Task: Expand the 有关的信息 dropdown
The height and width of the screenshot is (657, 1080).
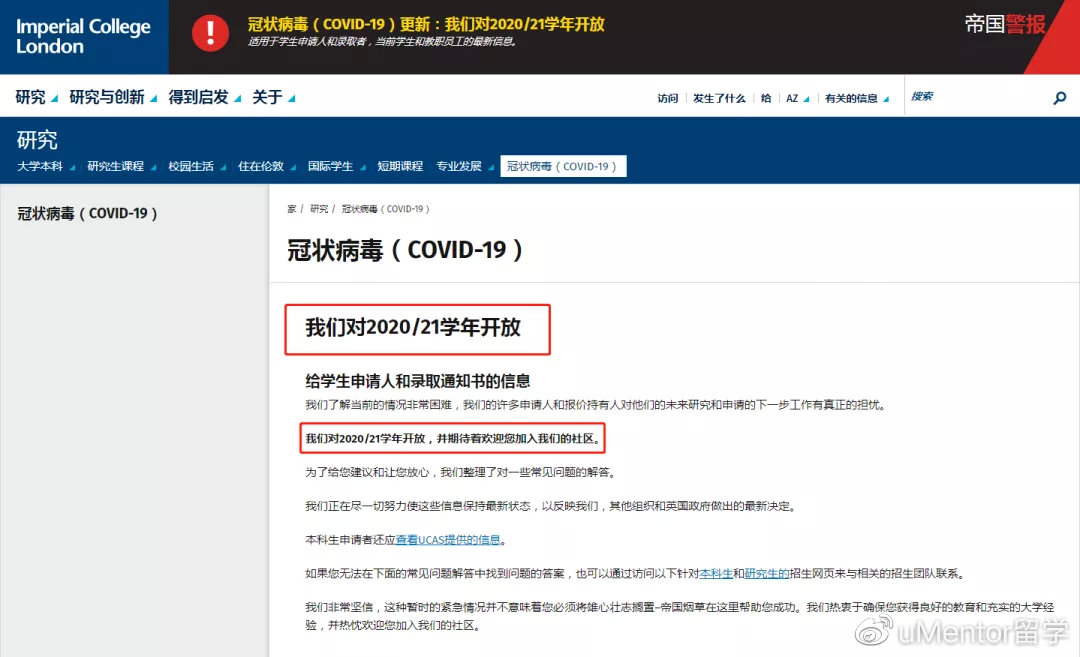Action: pyautogui.click(x=857, y=98)
